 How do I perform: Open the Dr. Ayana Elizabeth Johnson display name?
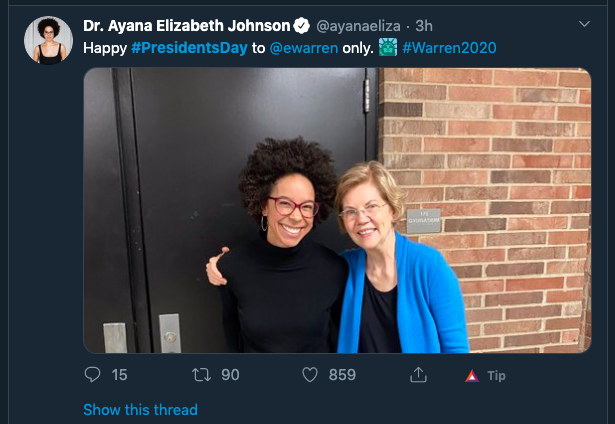coord(187,26)
